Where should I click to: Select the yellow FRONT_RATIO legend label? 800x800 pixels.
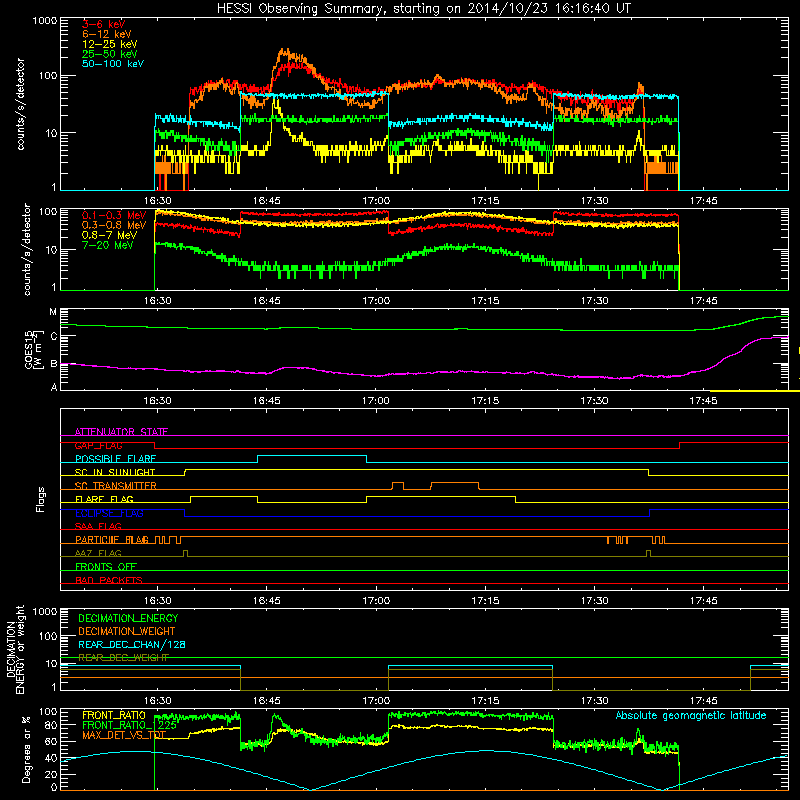pyautogui.click(x=114, y=716)
